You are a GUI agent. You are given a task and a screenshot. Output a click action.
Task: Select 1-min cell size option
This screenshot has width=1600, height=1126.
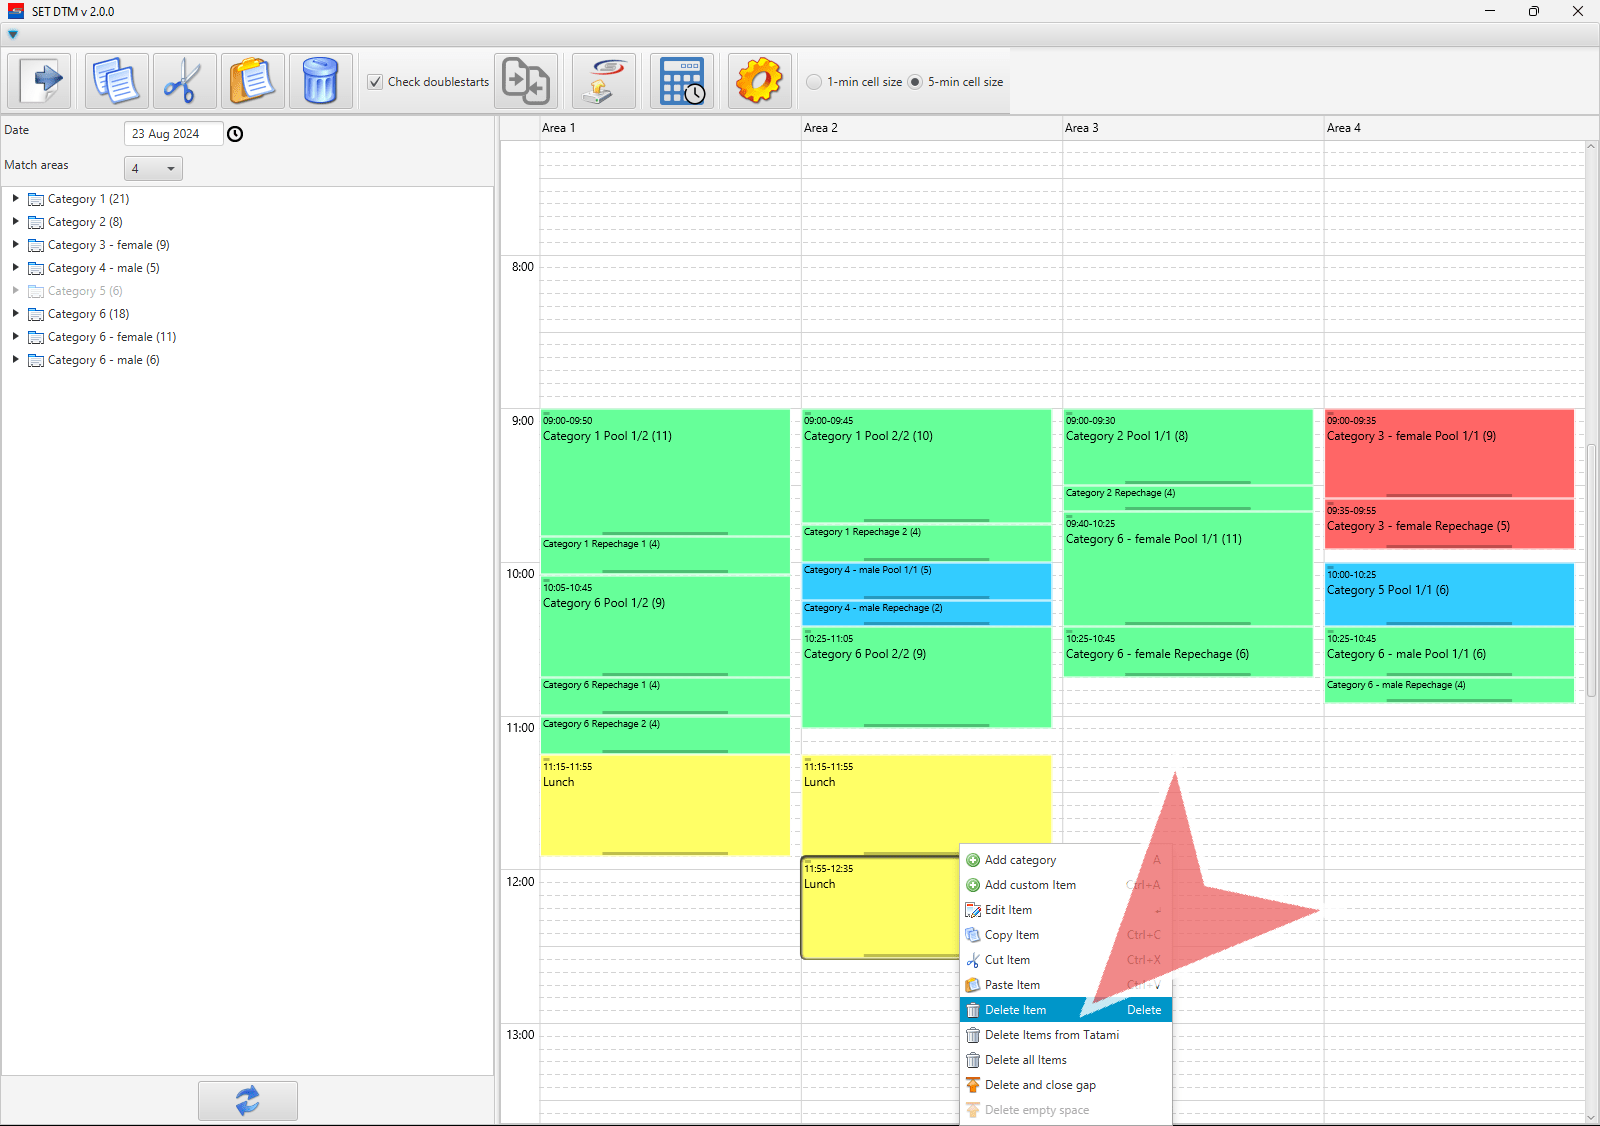tap(814, 82)
